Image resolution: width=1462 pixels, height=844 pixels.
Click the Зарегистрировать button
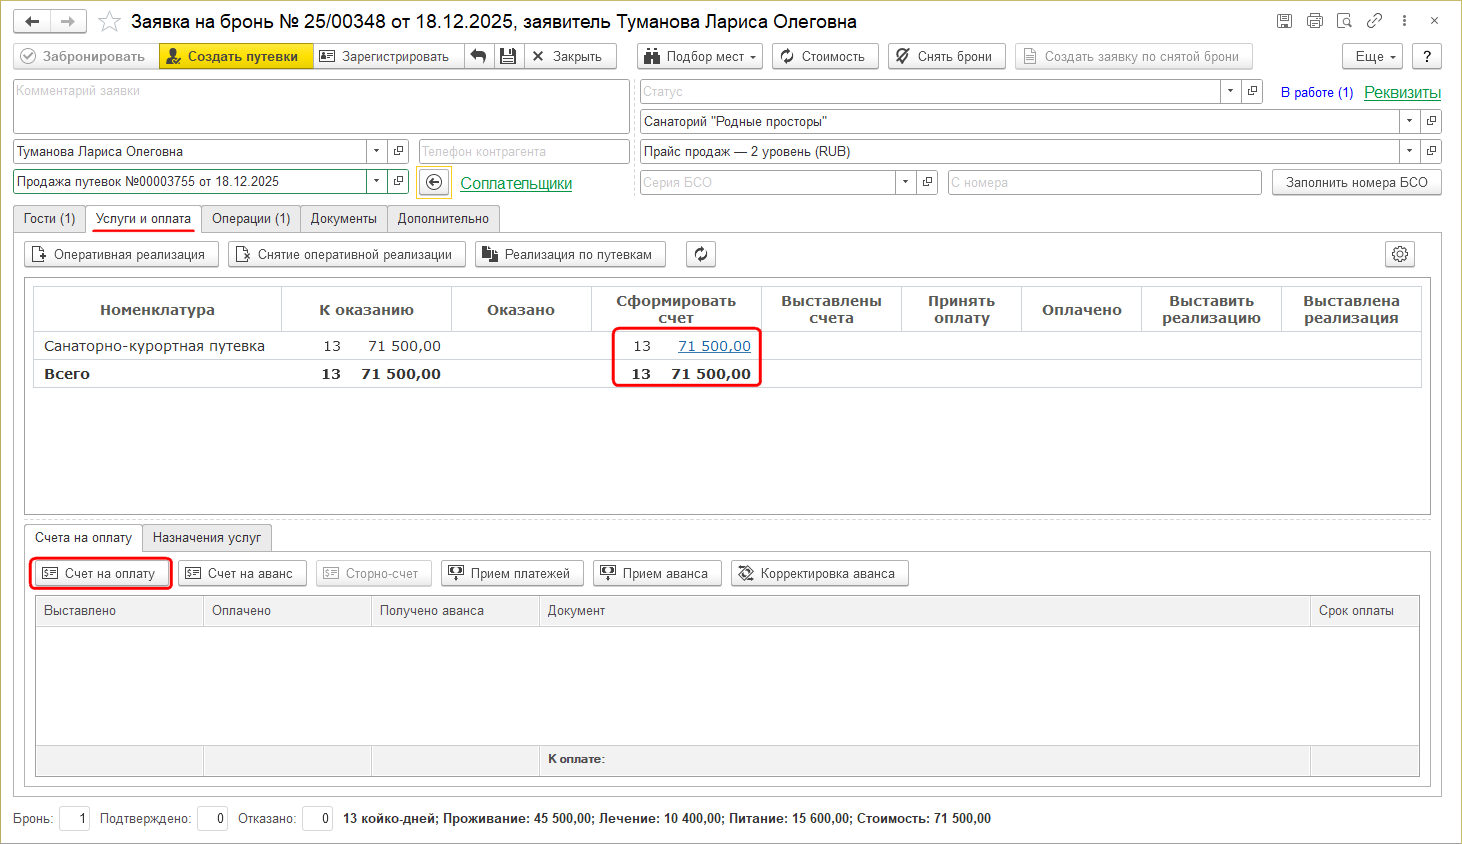click(x=389, y=56)
